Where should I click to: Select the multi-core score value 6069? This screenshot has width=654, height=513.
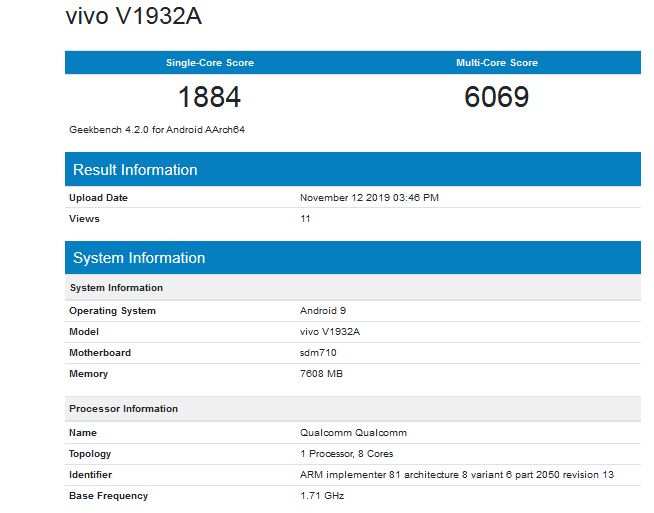[x=497, y=97]
